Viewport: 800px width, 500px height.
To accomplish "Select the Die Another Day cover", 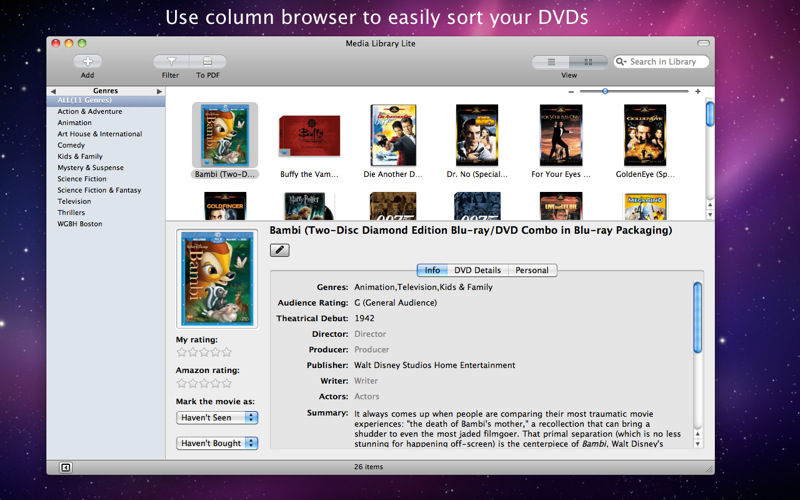I will (393, 135).
